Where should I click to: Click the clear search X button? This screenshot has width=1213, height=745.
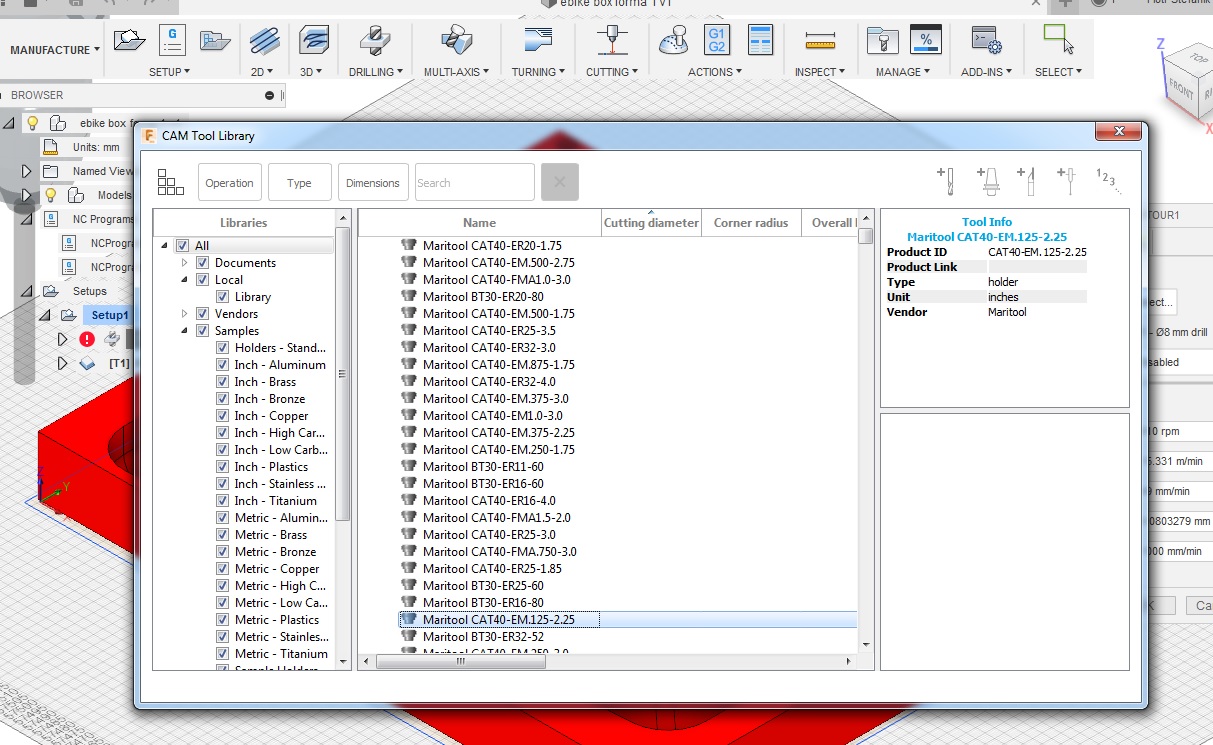coord(560,182)
